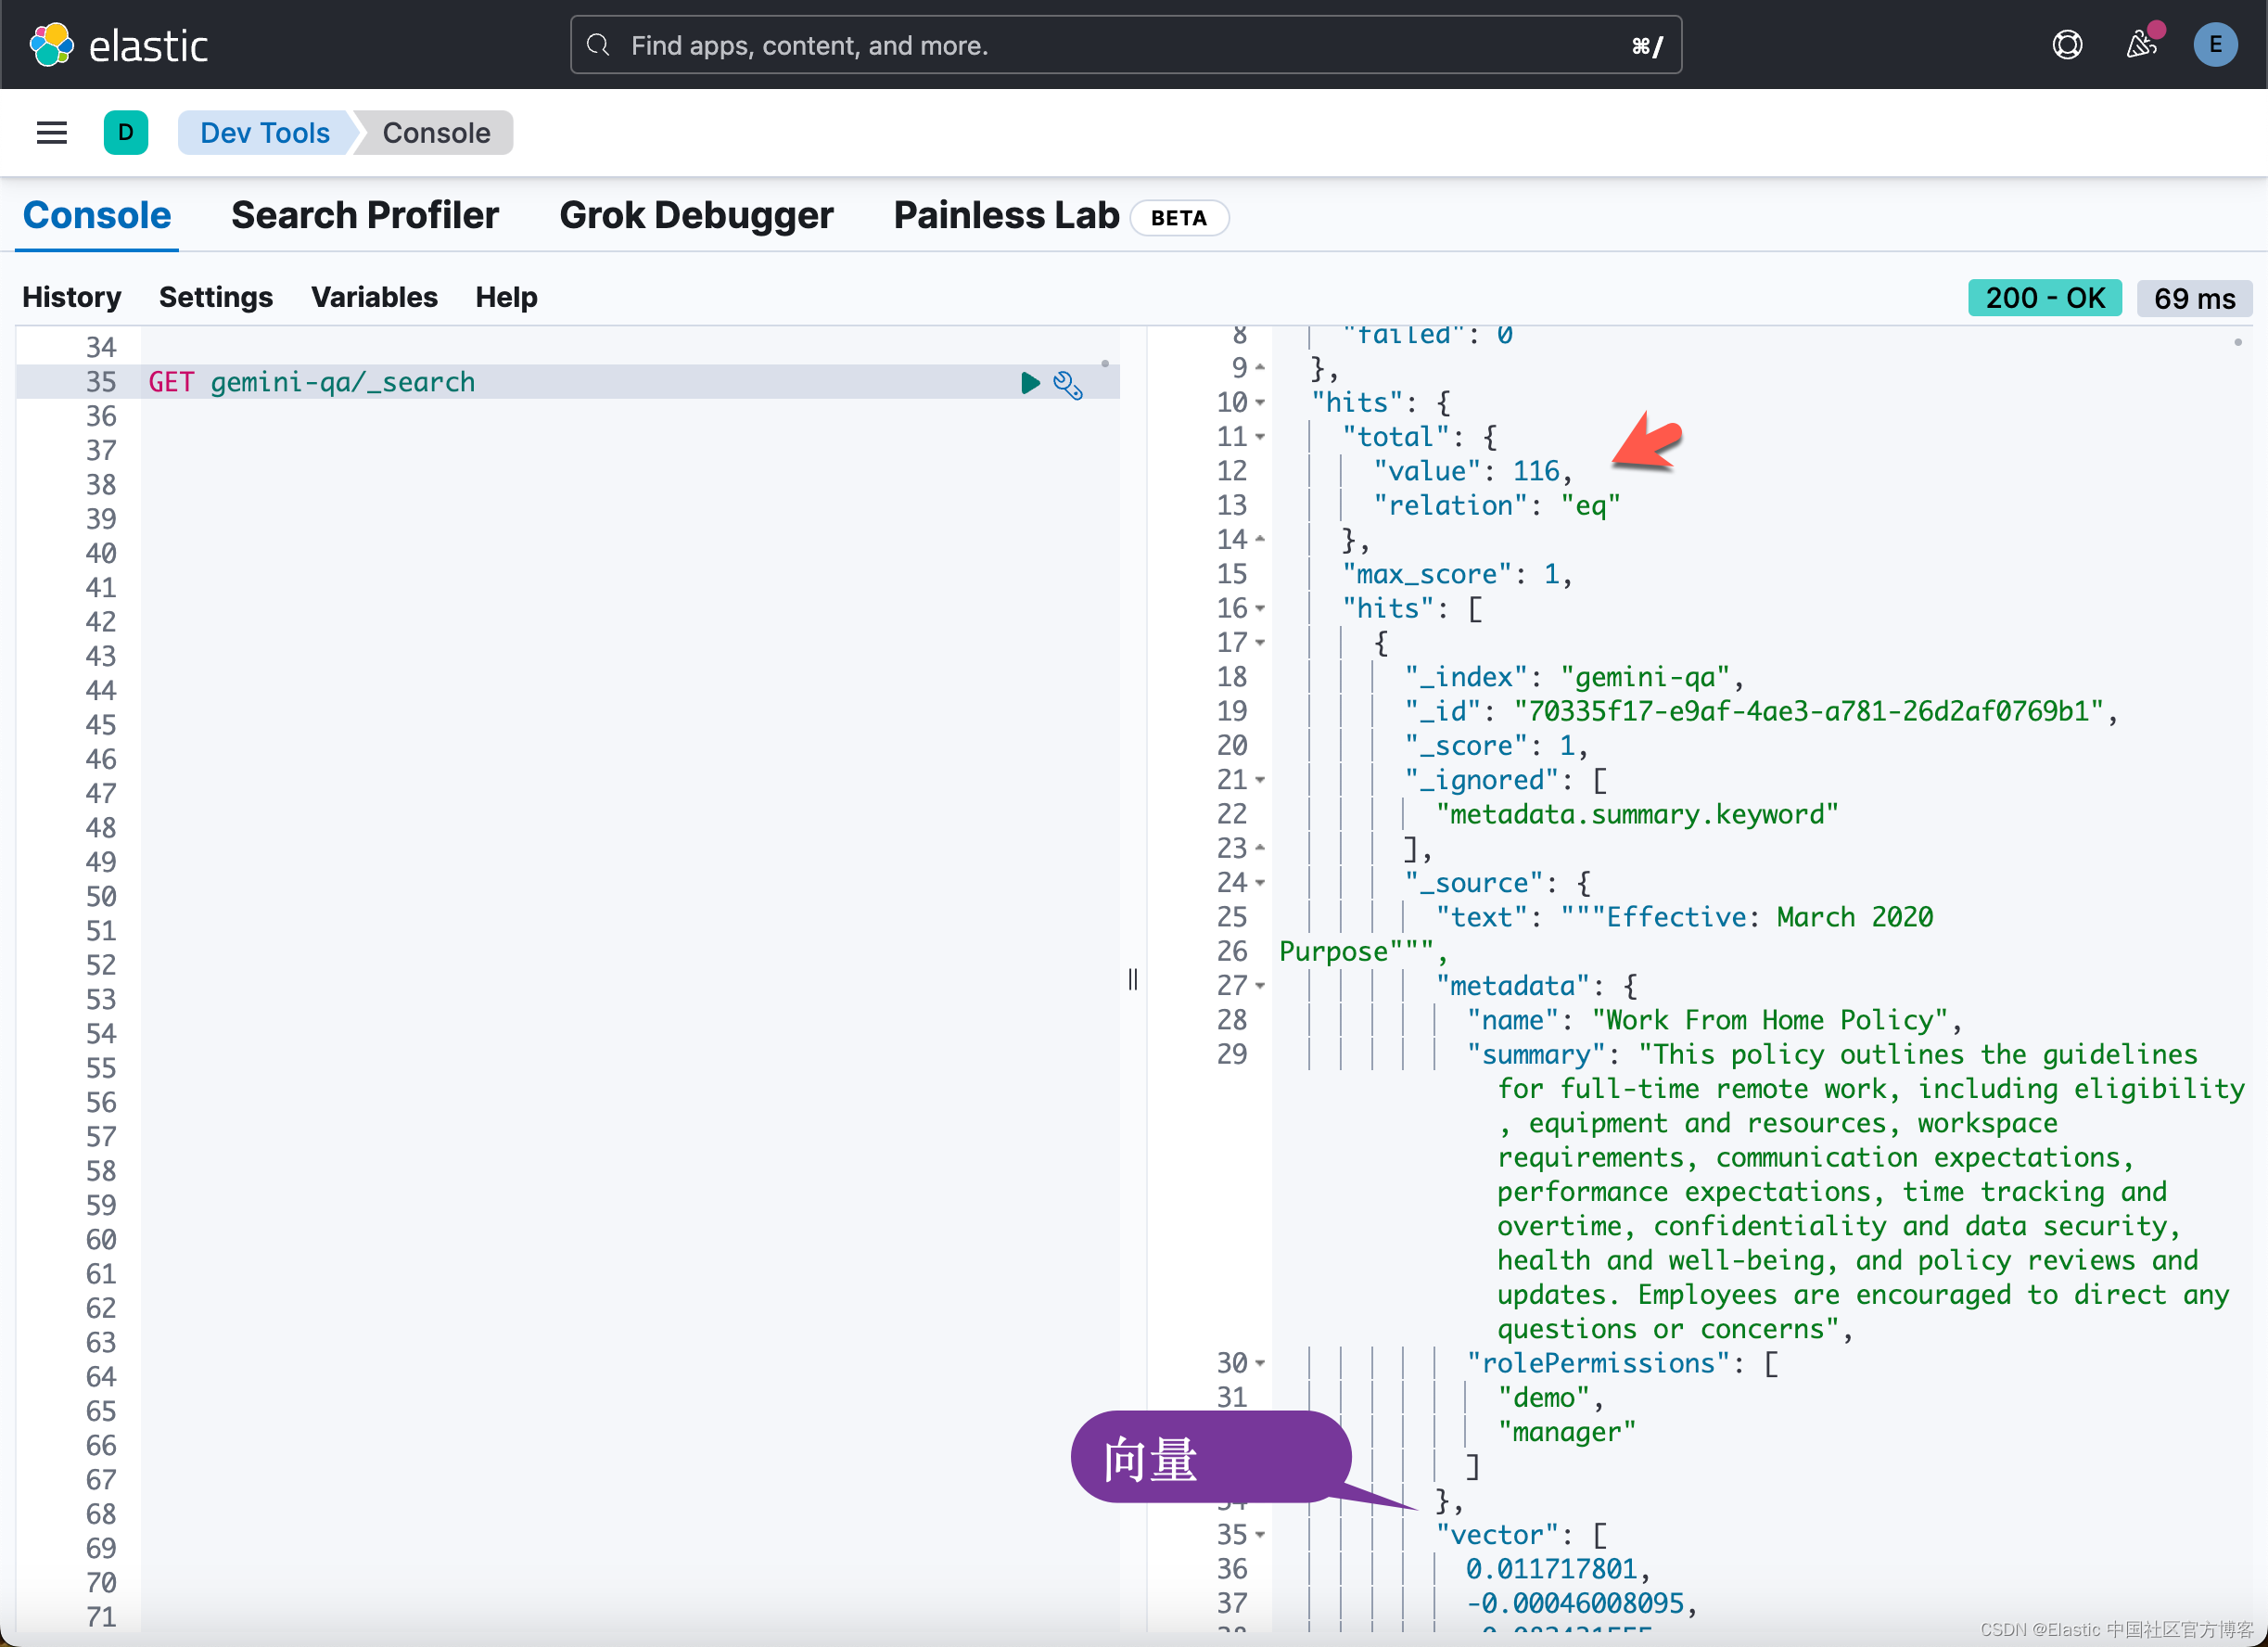This screenshot has height=1647, width=2268.
Task: Click the "_id" value 70335f17-e9af...
Action: click(1810, 711)
